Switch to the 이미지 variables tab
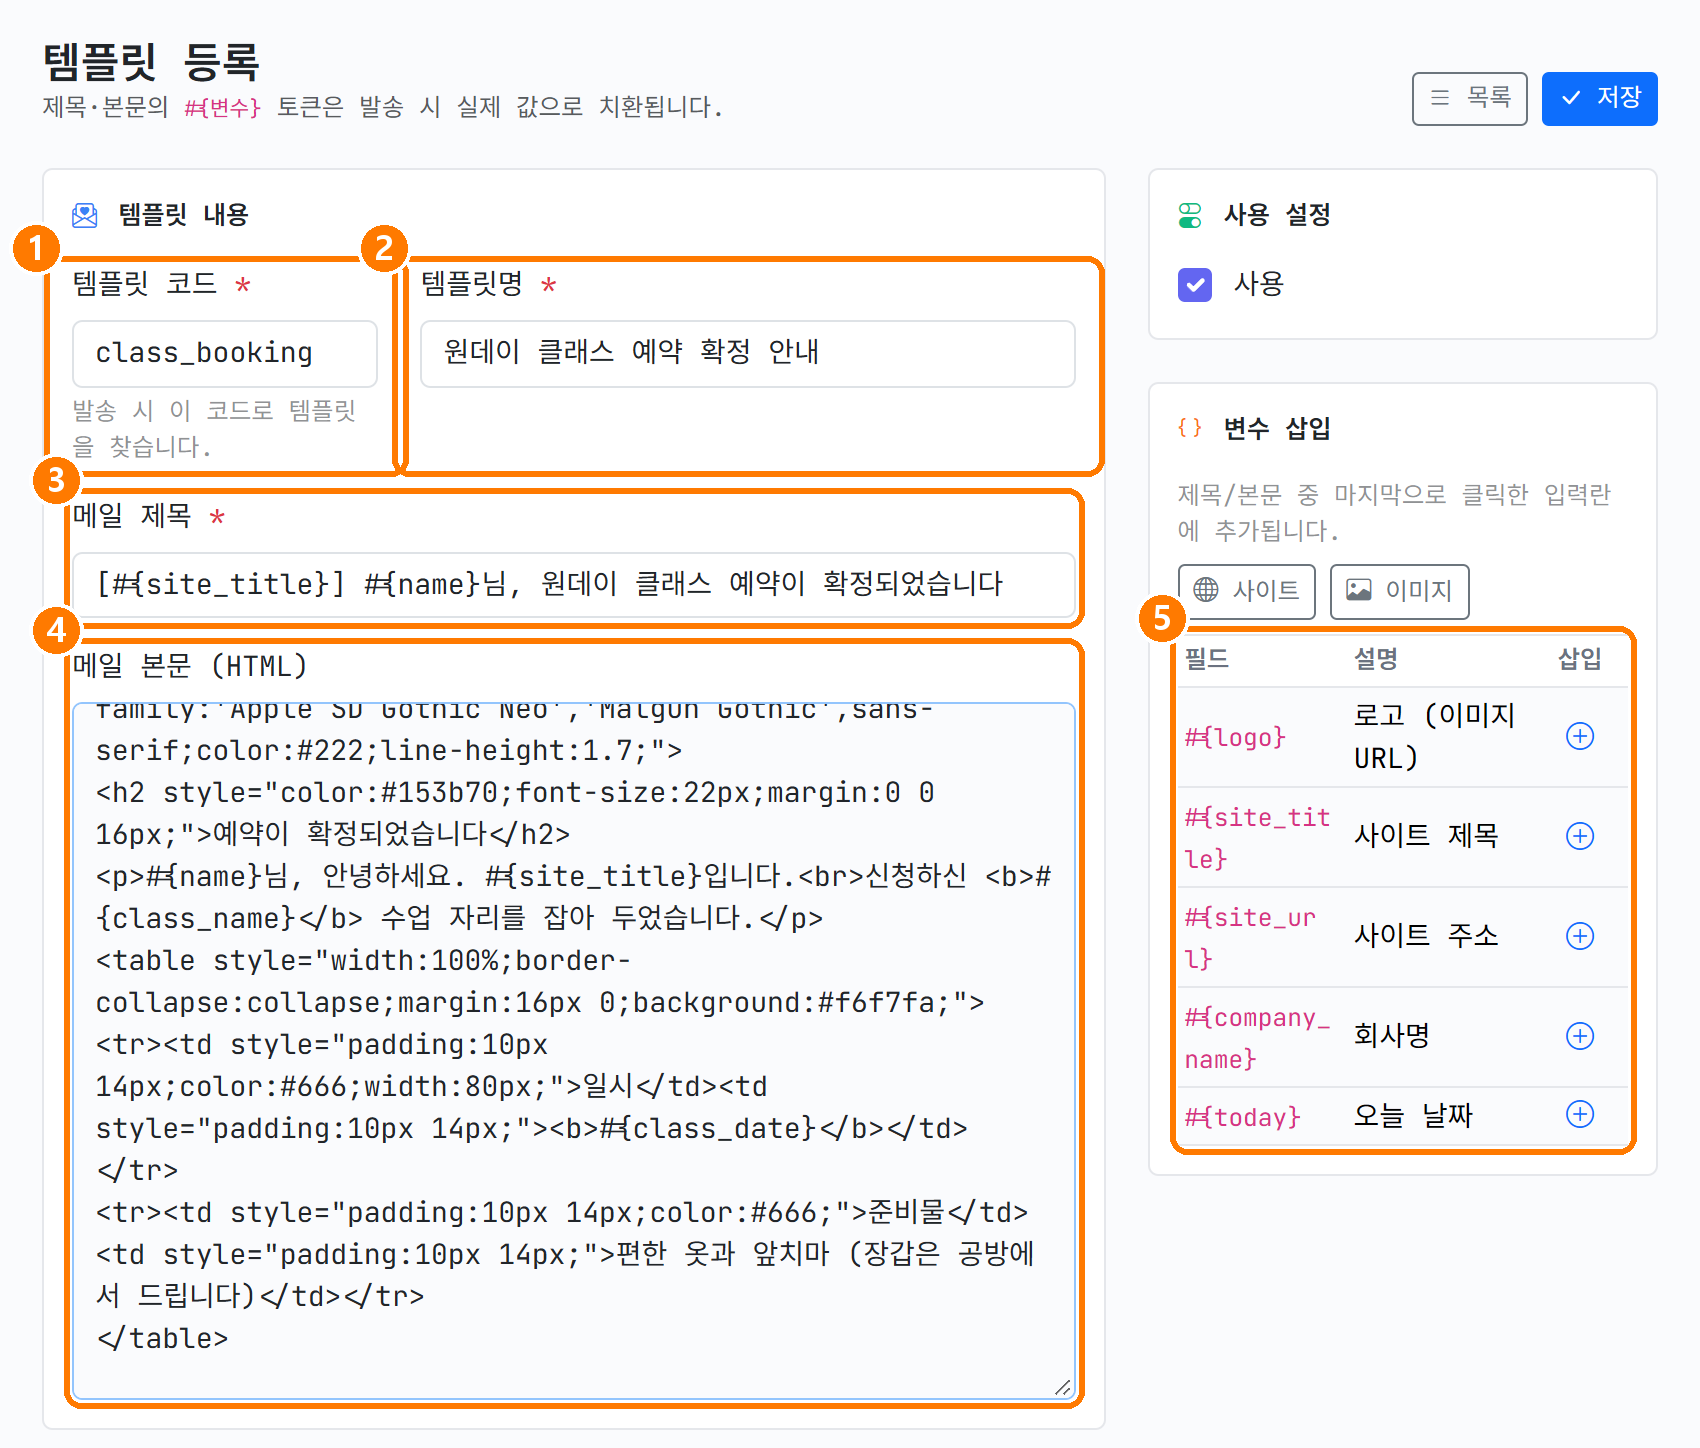Viewport: 1700px width, 1448px height. tap(1399, 591)
